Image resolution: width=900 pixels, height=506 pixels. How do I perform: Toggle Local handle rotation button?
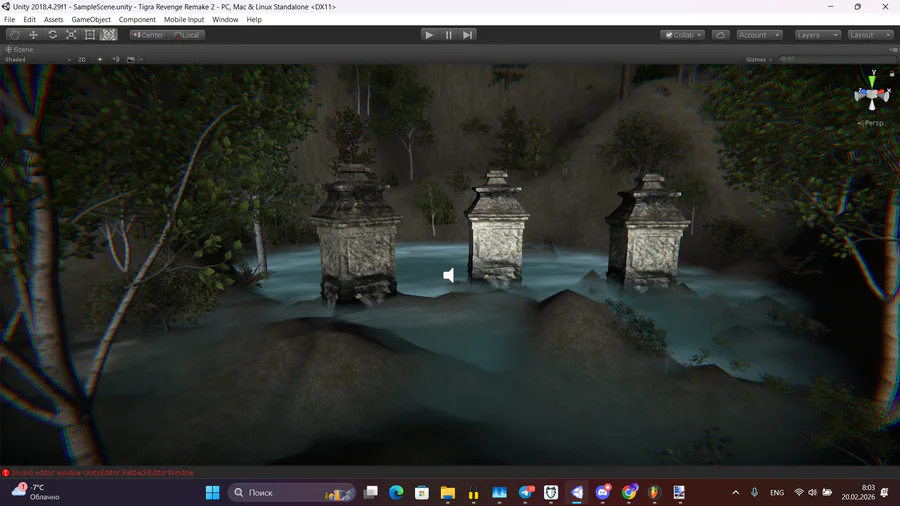(x=187, y=35)
